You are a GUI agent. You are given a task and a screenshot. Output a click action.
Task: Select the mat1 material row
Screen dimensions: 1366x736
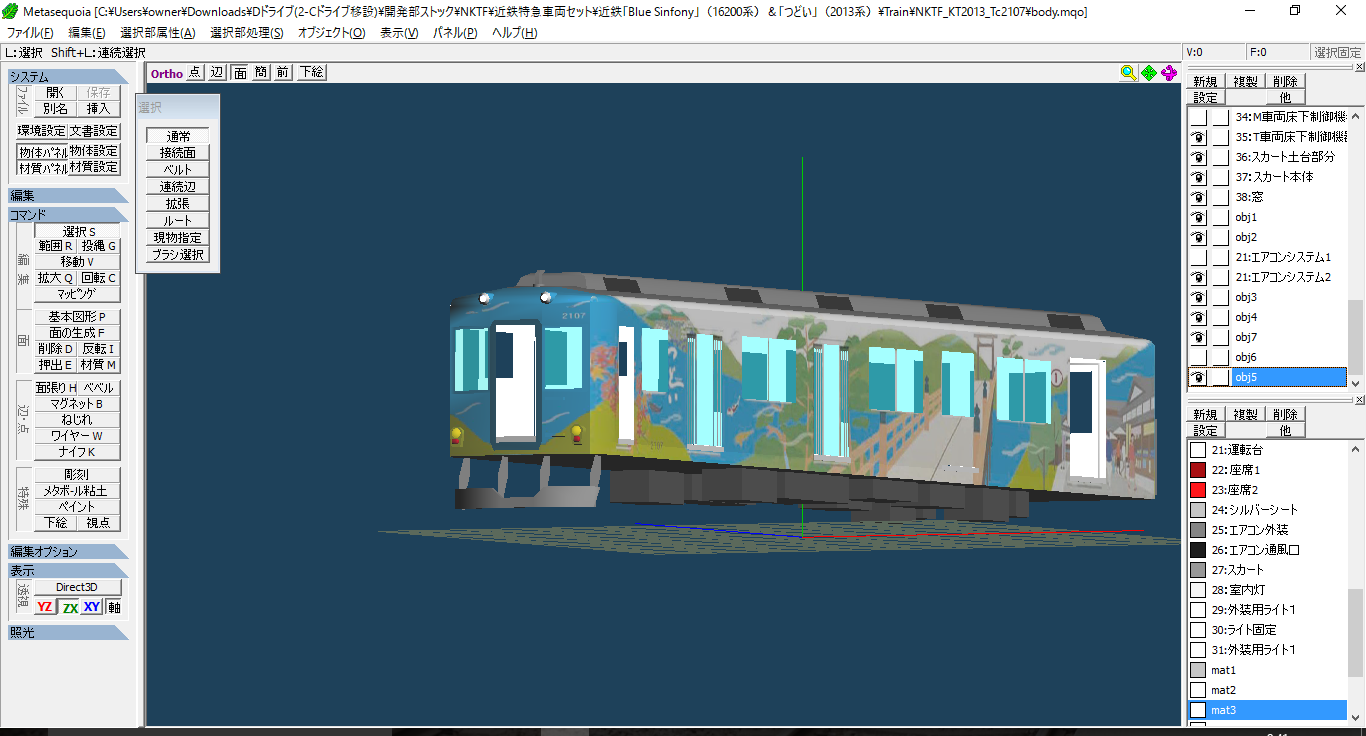pos(1267,670)
